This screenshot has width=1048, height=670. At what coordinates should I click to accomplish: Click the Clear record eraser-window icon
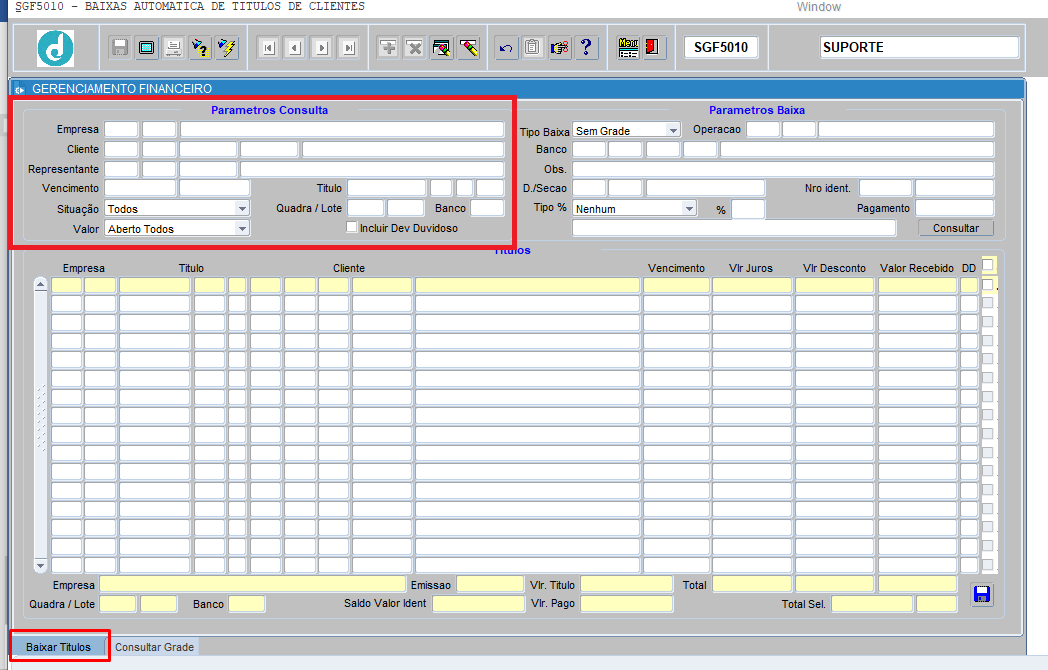442,47
